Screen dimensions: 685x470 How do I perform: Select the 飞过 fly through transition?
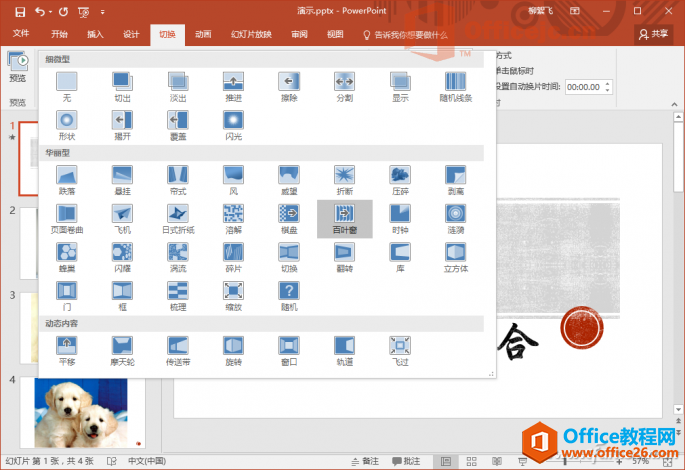[x=400, y=351]
